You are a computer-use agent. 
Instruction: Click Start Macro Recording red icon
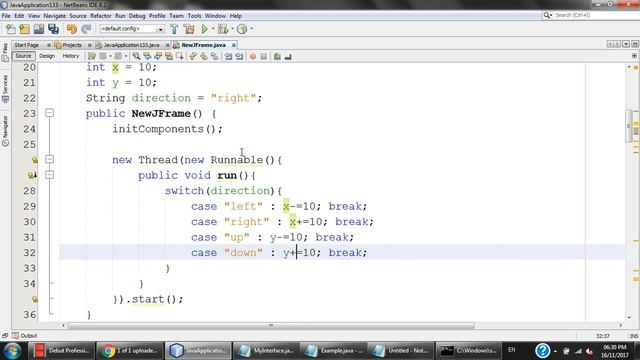point(253,56)
